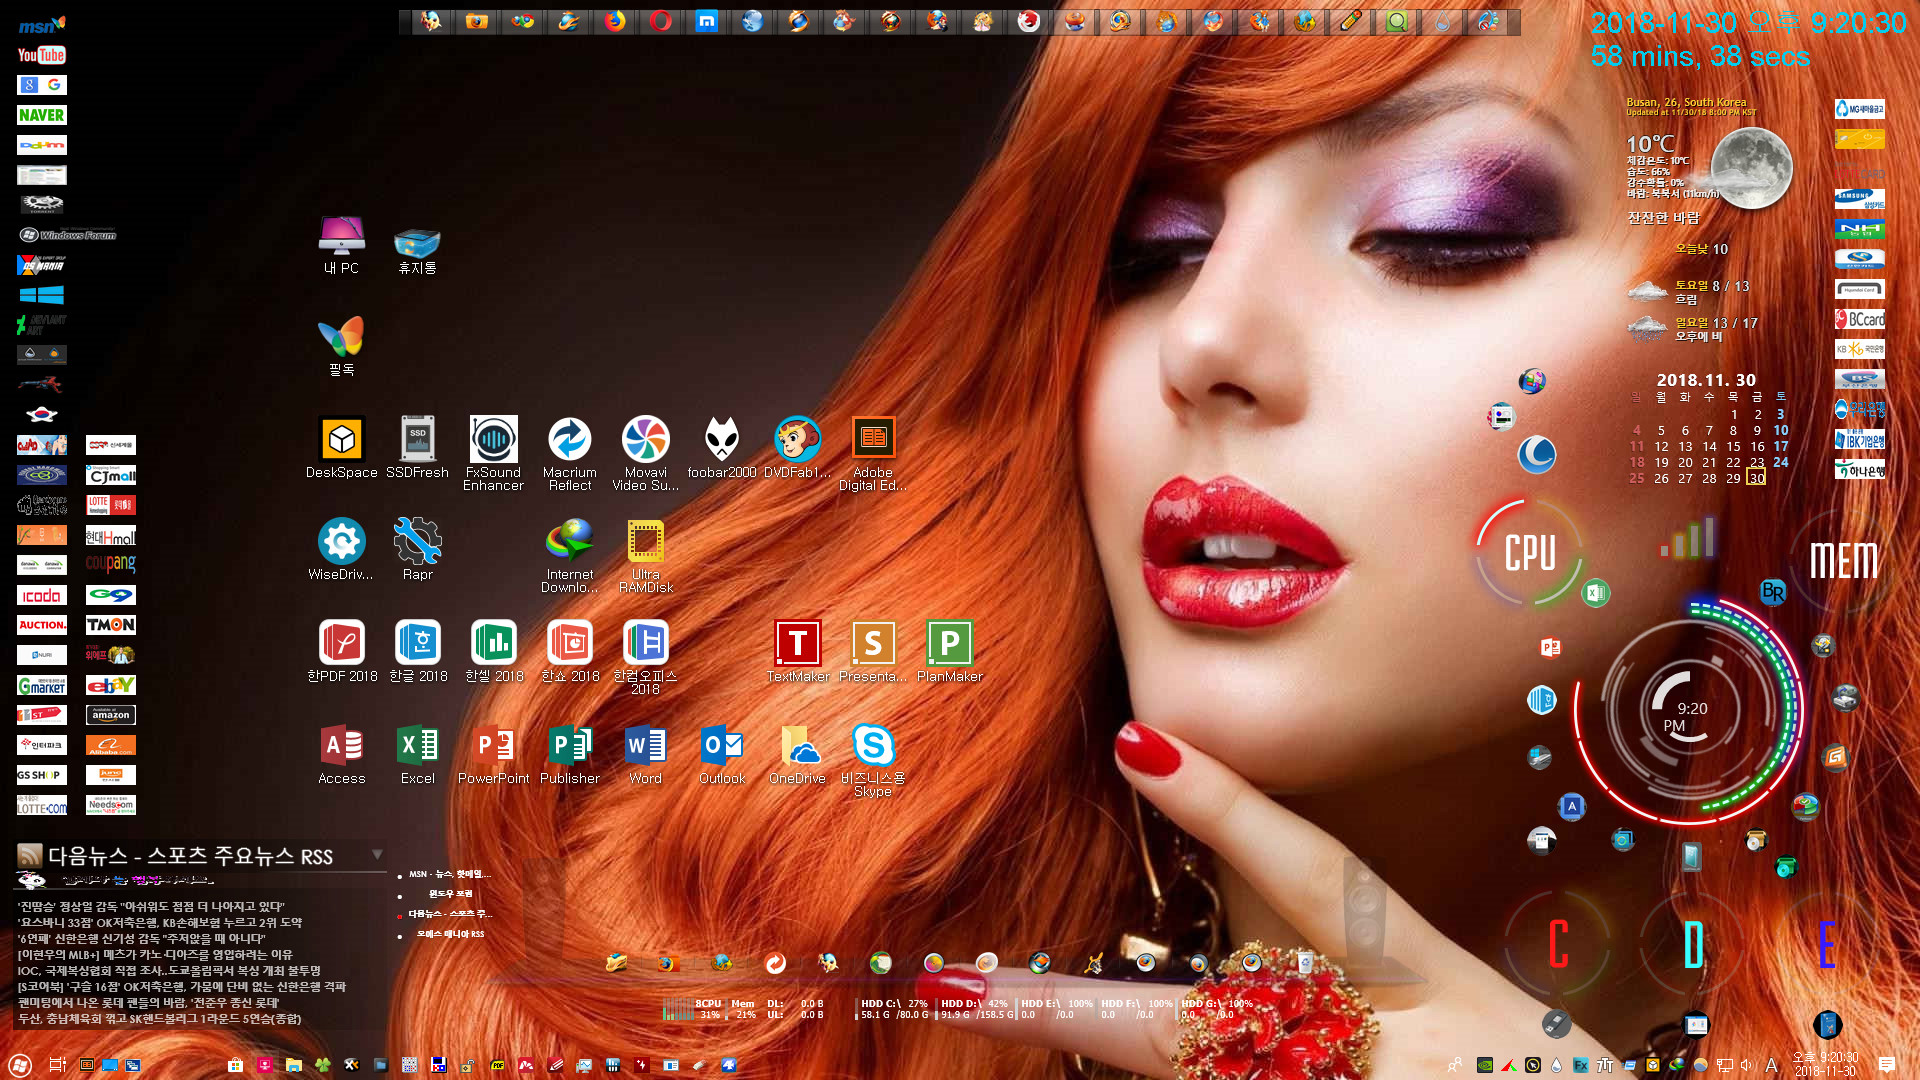Screen dimensions: 1920x1080
Task: Launch TextMaker from the desktop
Action: [798, 651]
